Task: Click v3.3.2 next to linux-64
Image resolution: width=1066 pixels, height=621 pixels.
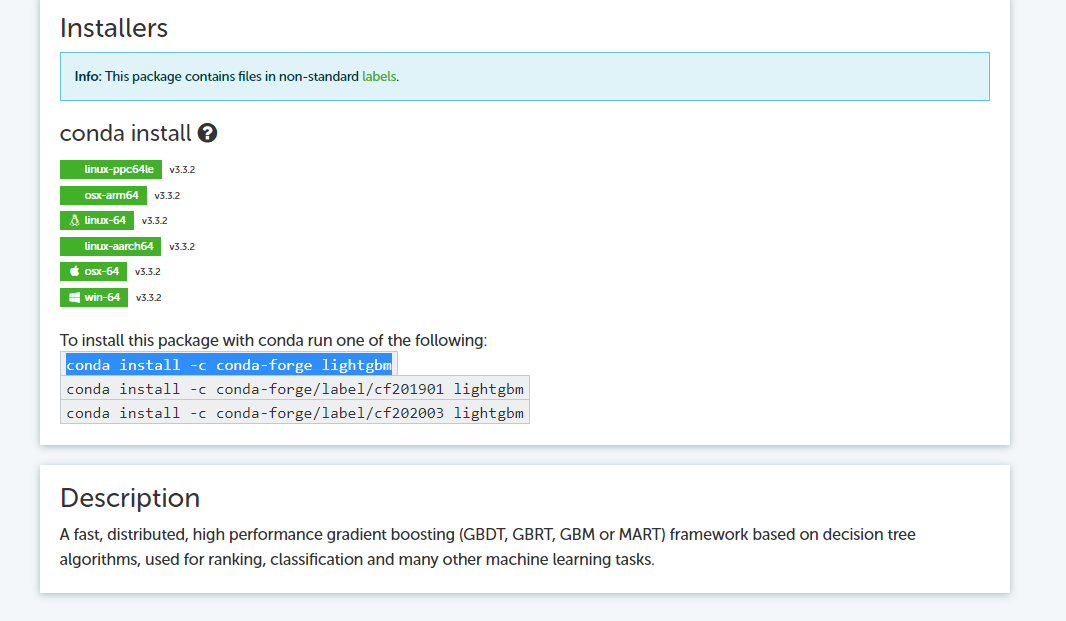Action: point(154,220)
